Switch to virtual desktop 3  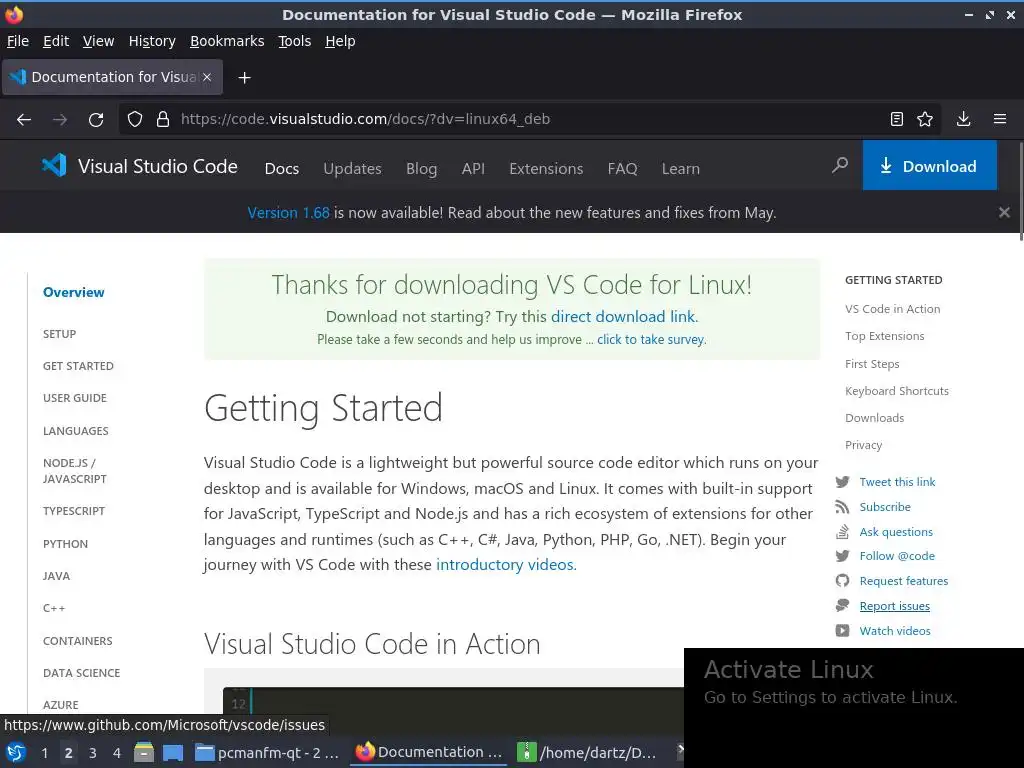(x=93, y=753)
